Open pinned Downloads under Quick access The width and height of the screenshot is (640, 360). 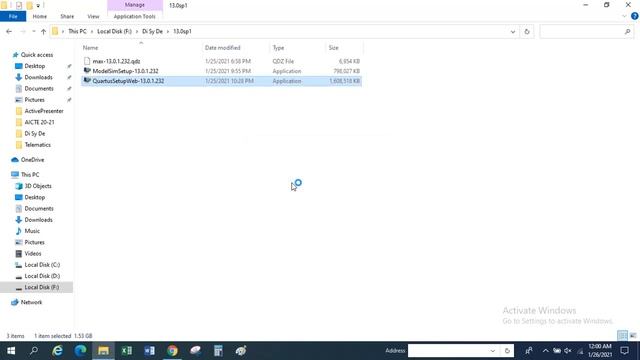pyautogui.click(x=38, y=77)
